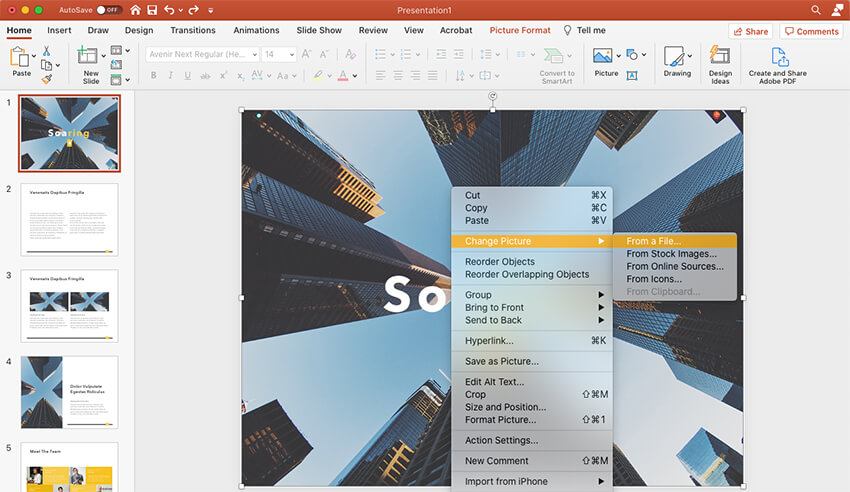
Task: Click Create and Share Adobe PDF
Action: [777, 65]
